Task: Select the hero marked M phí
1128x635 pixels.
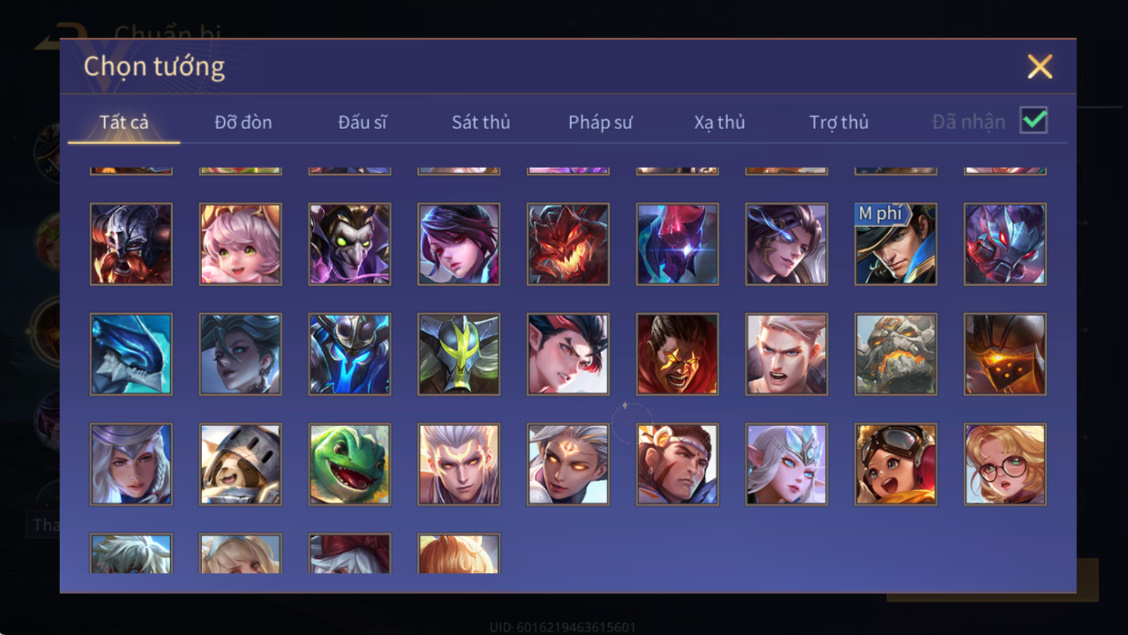Action: 896,244
